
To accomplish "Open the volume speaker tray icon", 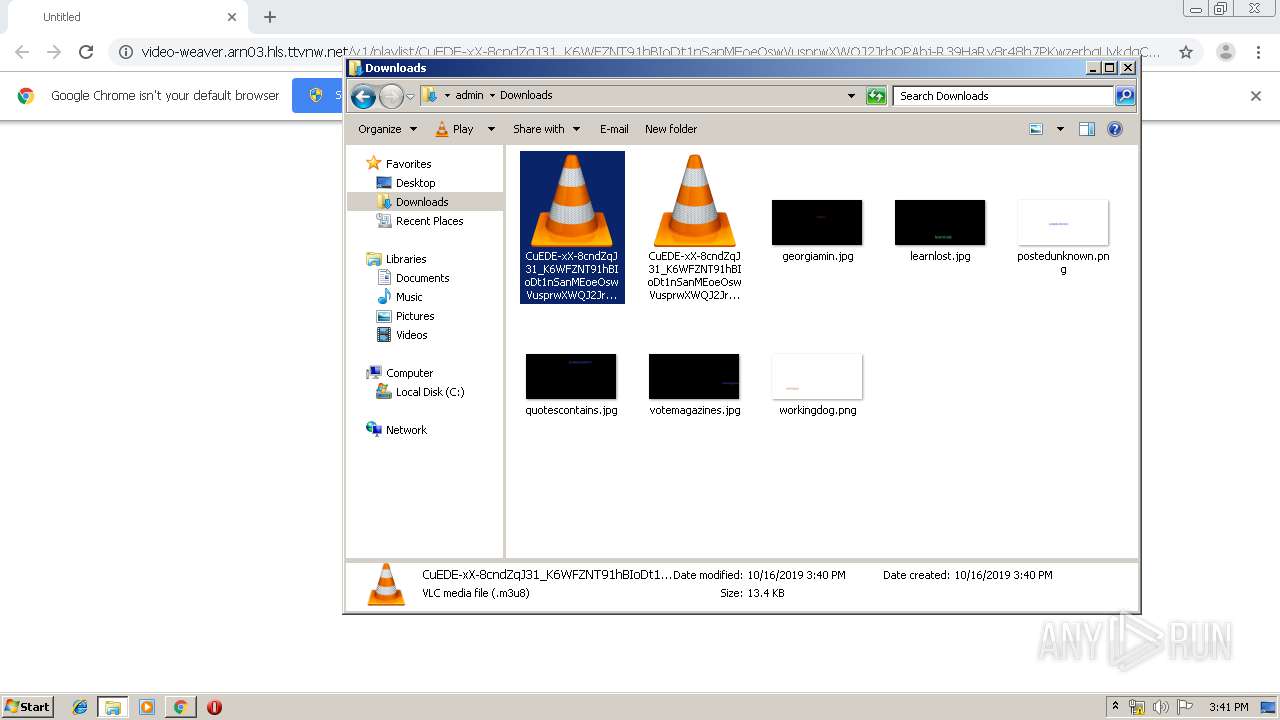I will click(x=1161, y=707).
